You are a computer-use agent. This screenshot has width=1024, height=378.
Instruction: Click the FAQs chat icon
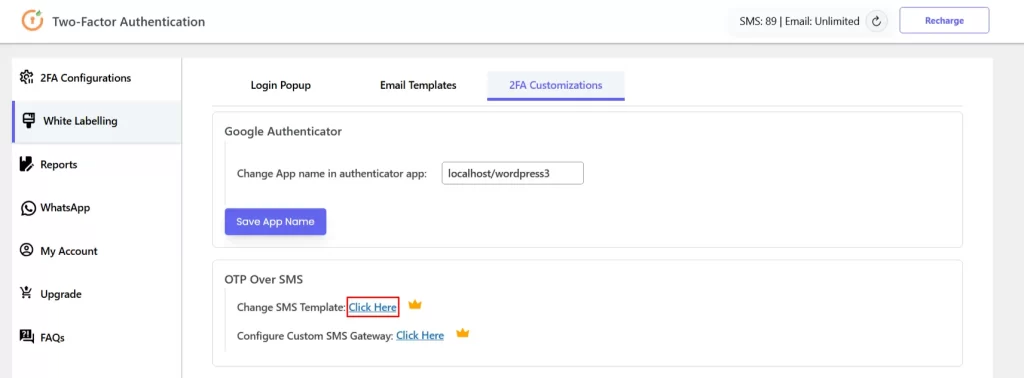(27, 337)
